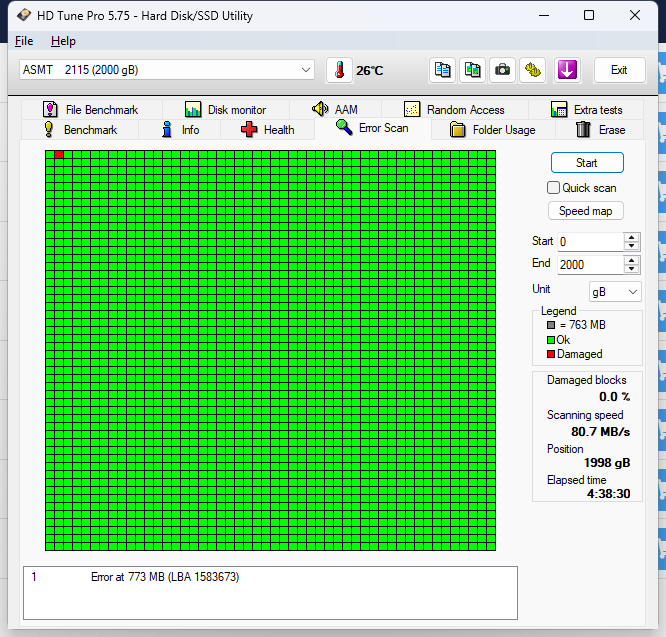Open the Extra tests tab
666x637 pixels.
point(587,110)
